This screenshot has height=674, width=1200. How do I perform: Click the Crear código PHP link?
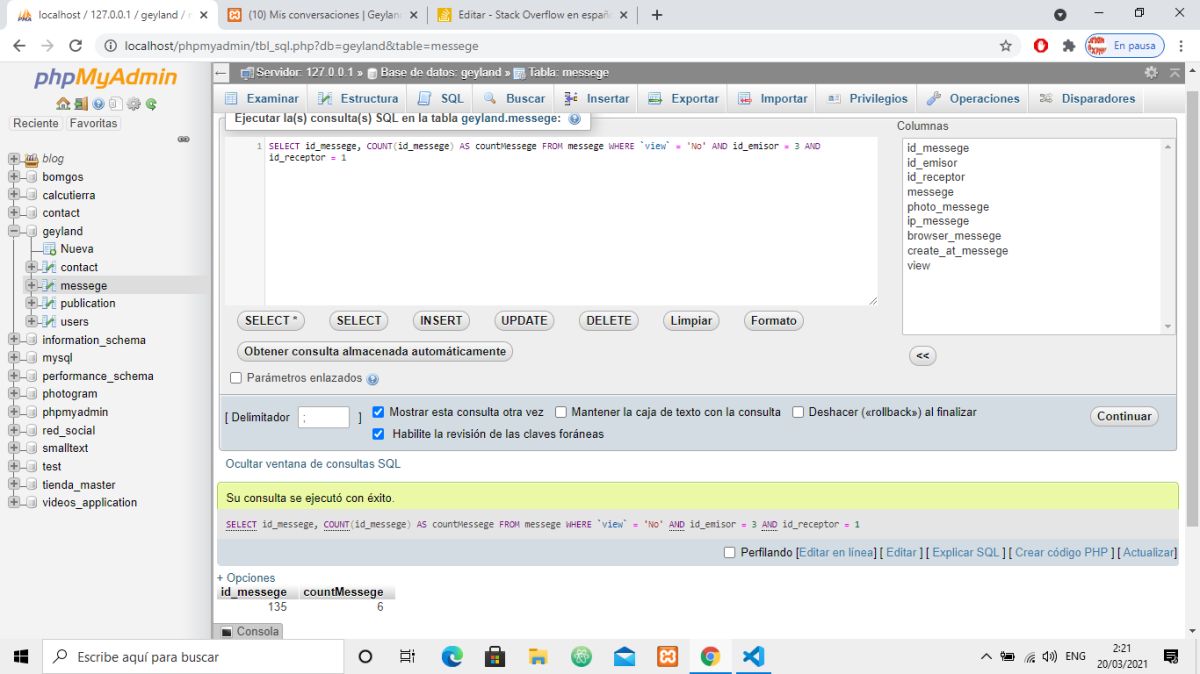pyautogui.click(x=1060, y=552)
